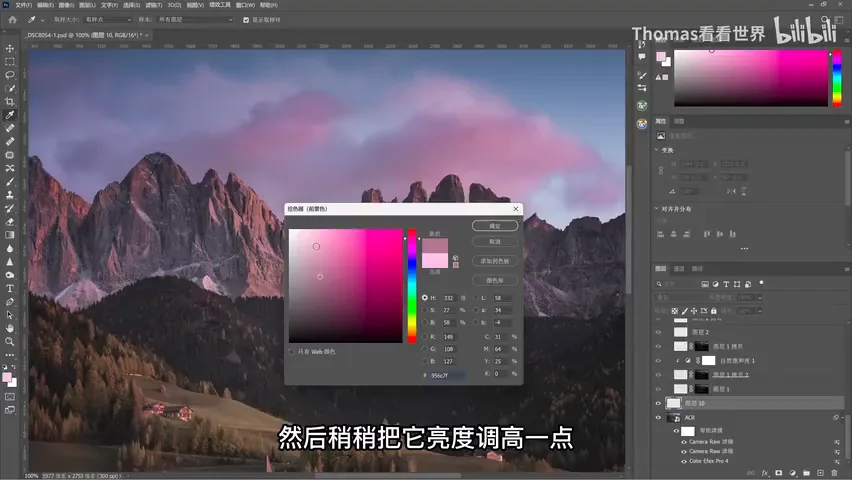Select the Lasso tool
852x480 pixels.
[x=10, y=74]
